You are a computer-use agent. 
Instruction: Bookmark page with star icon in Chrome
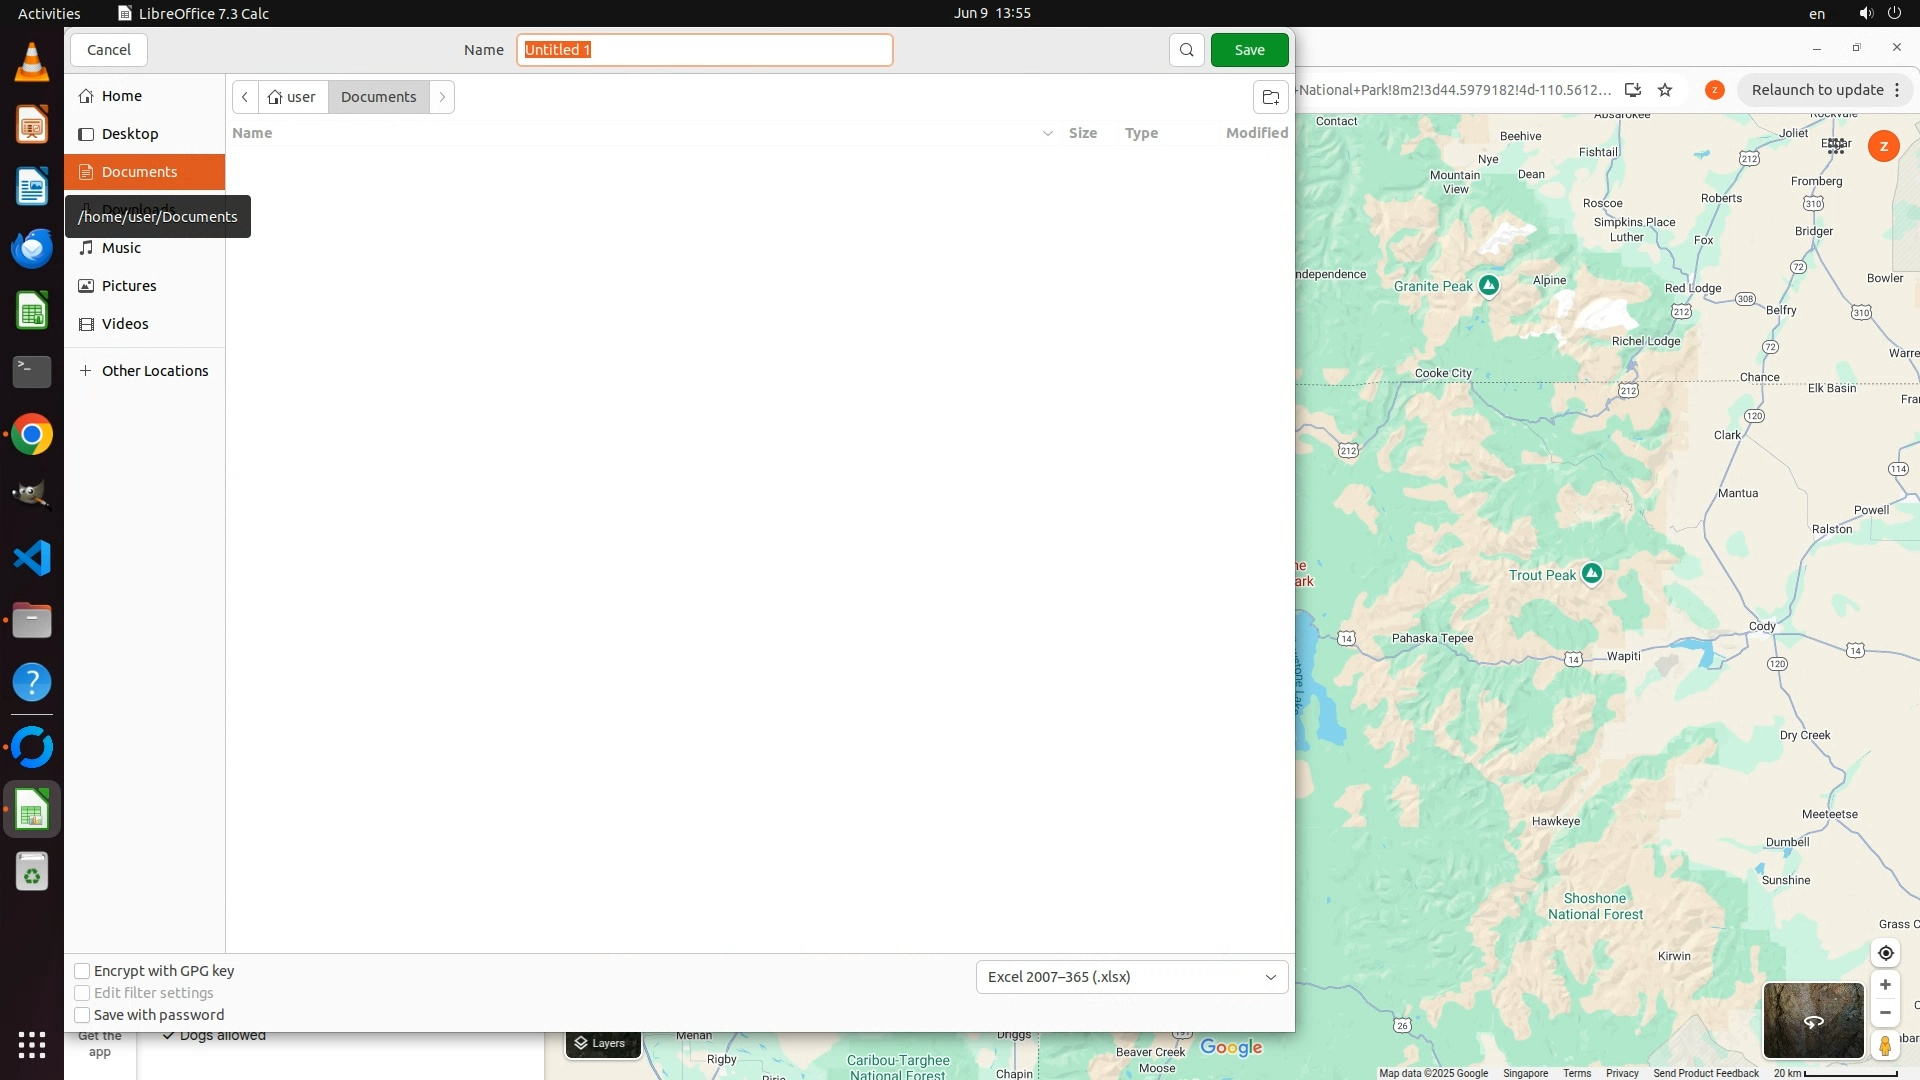click(x=1665, y=90)
